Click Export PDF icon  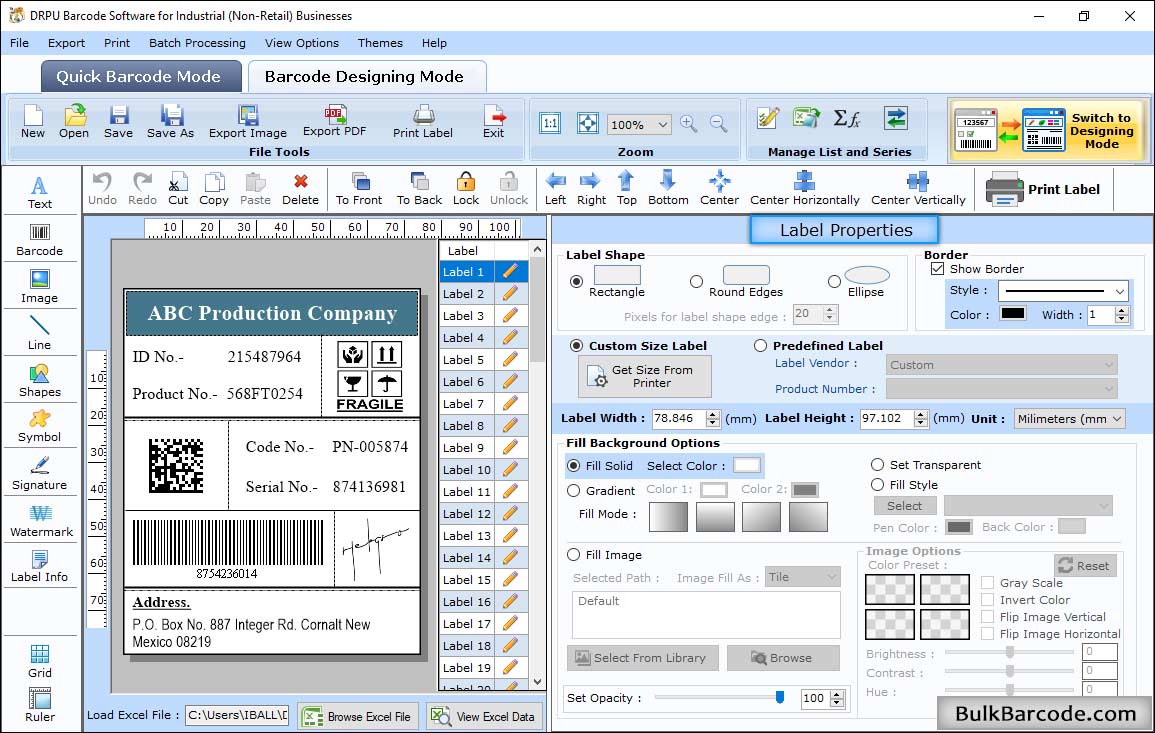(334, 122)
